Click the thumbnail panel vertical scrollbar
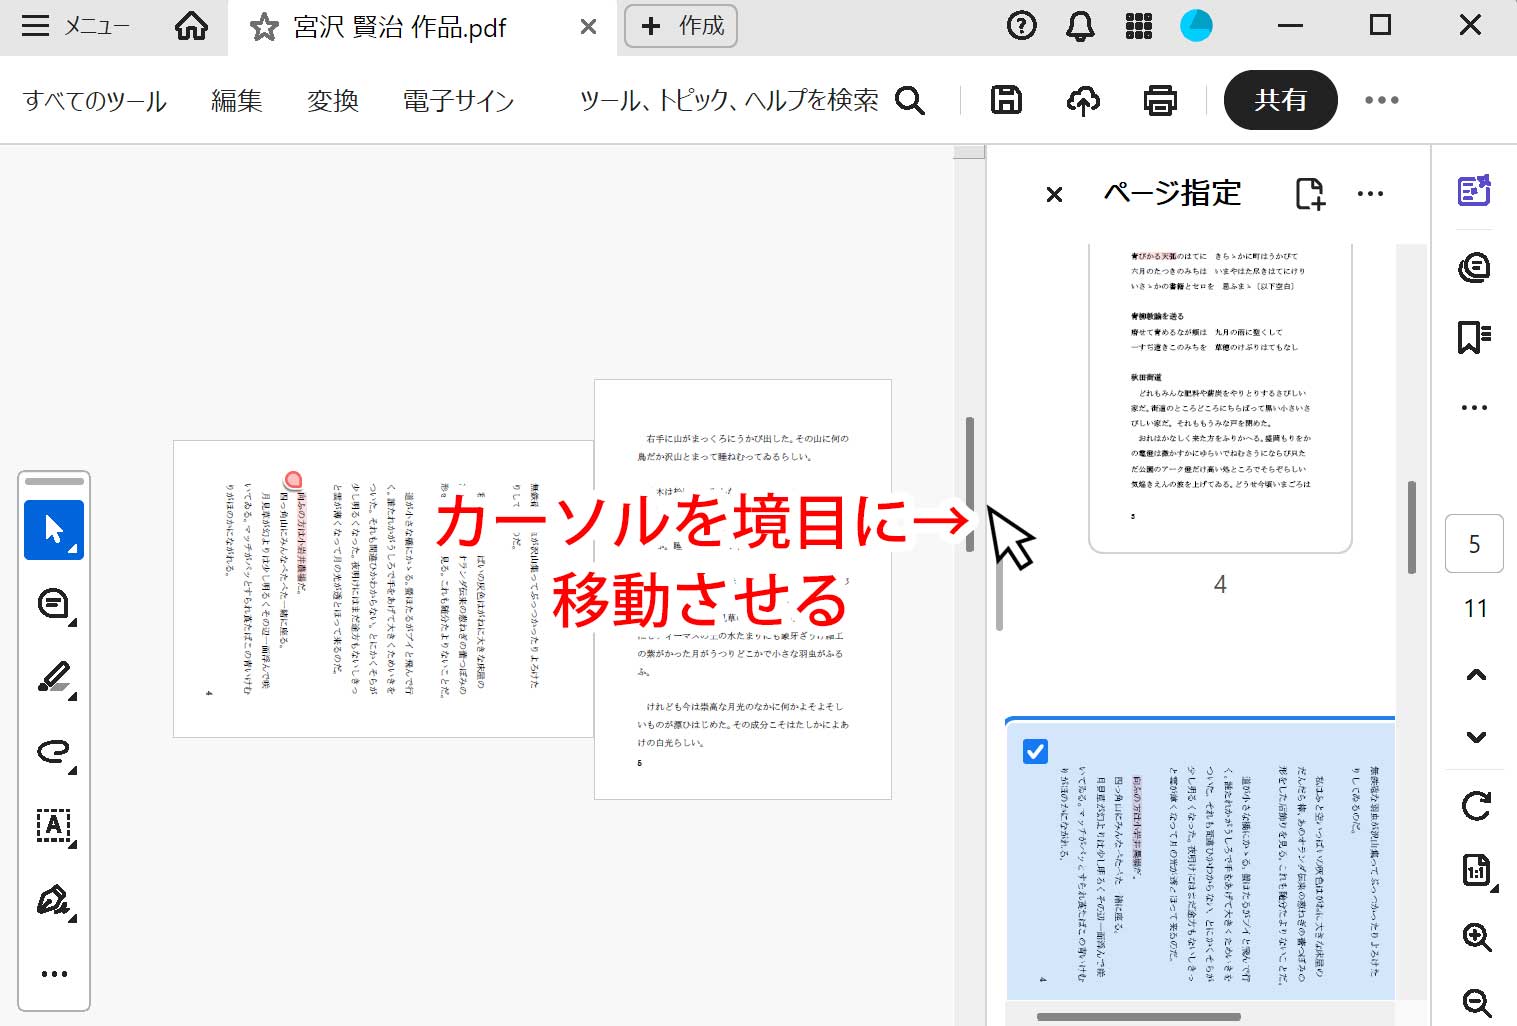 (1412, 527)
